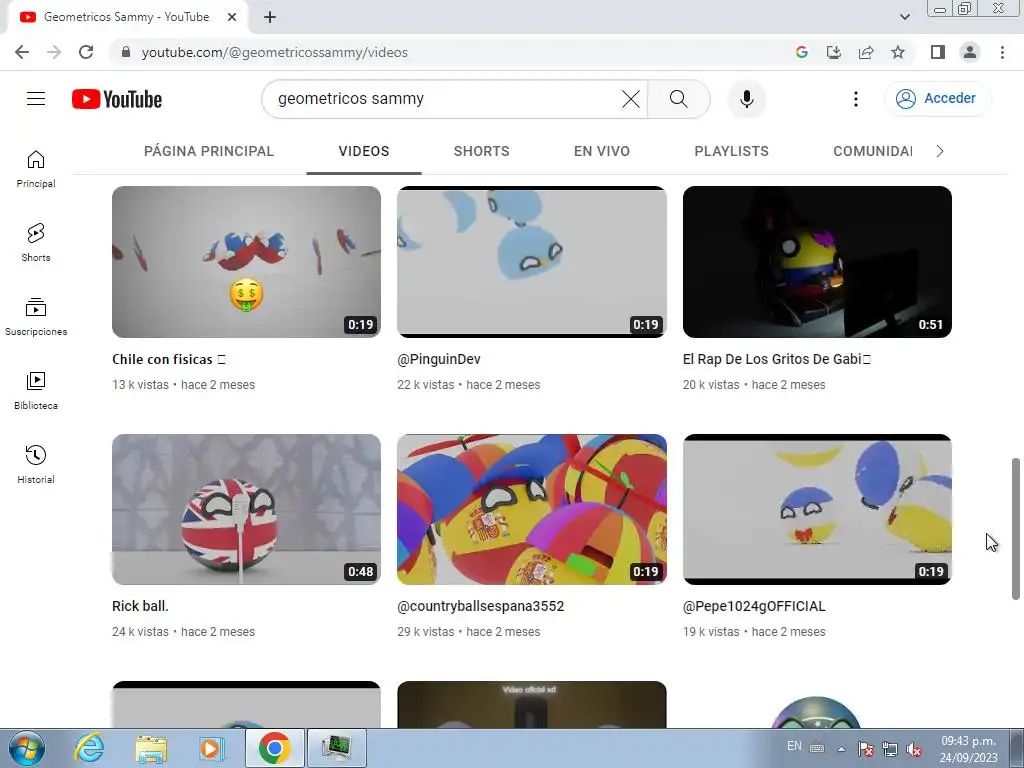Click the Acceder sign-in button

point(937,99)
